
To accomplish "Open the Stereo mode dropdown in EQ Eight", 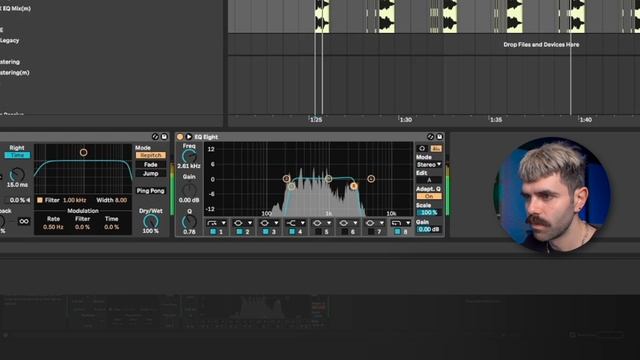I will tap(429, 164).
